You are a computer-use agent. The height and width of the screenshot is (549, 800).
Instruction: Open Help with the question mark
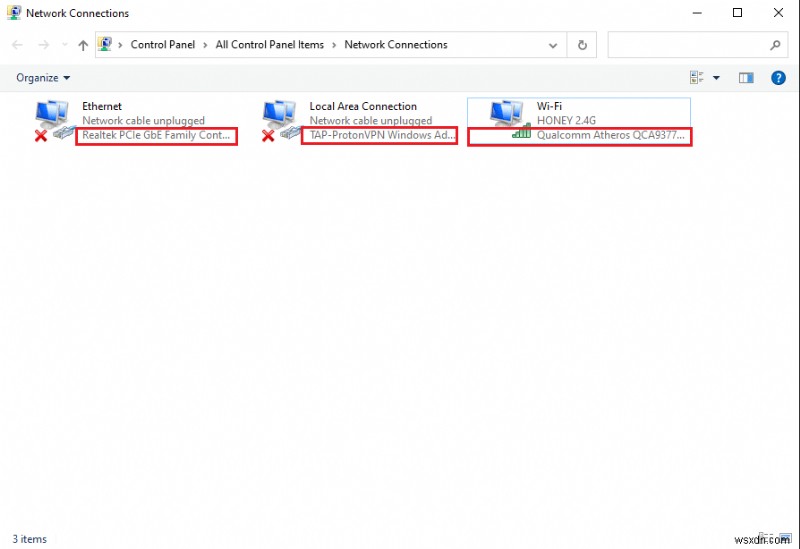pyautogui.click(x=778, y=78)
